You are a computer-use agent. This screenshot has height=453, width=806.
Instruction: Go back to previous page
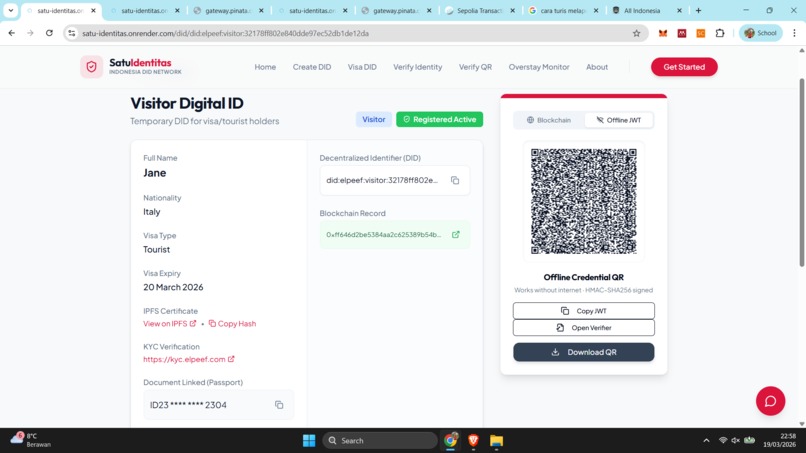click(11, 33)
